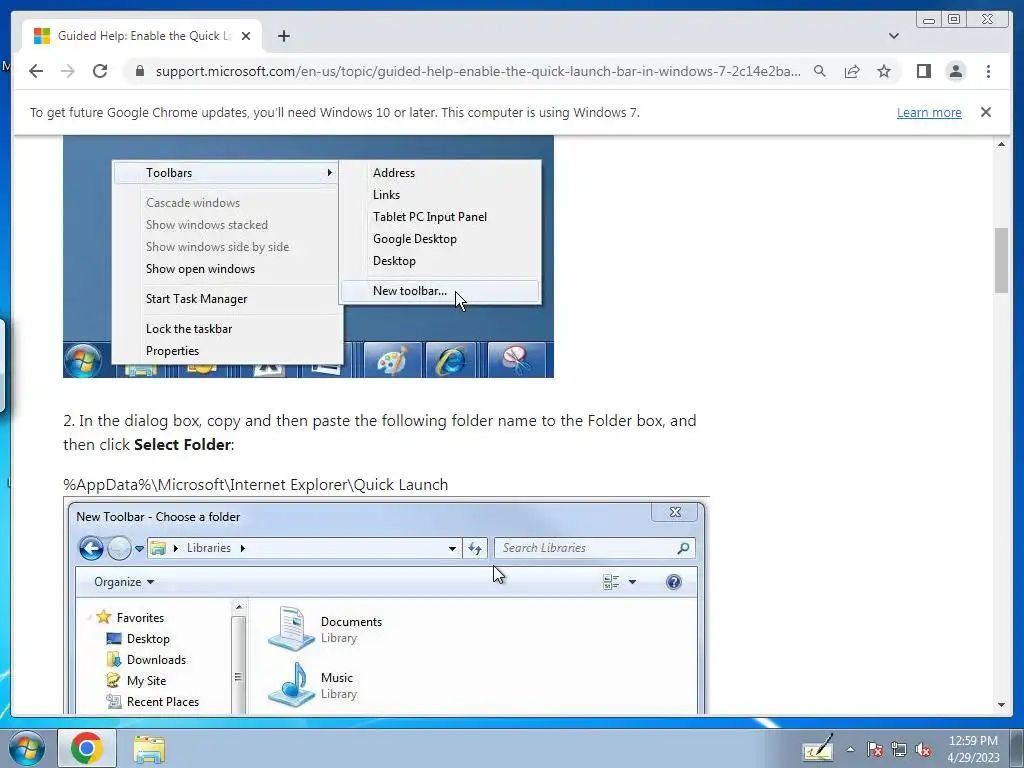Image resolution: width=1024 pixels, height=768 pixels.
Task: Open the Chrome profile avatar
Action: [955, 71]
